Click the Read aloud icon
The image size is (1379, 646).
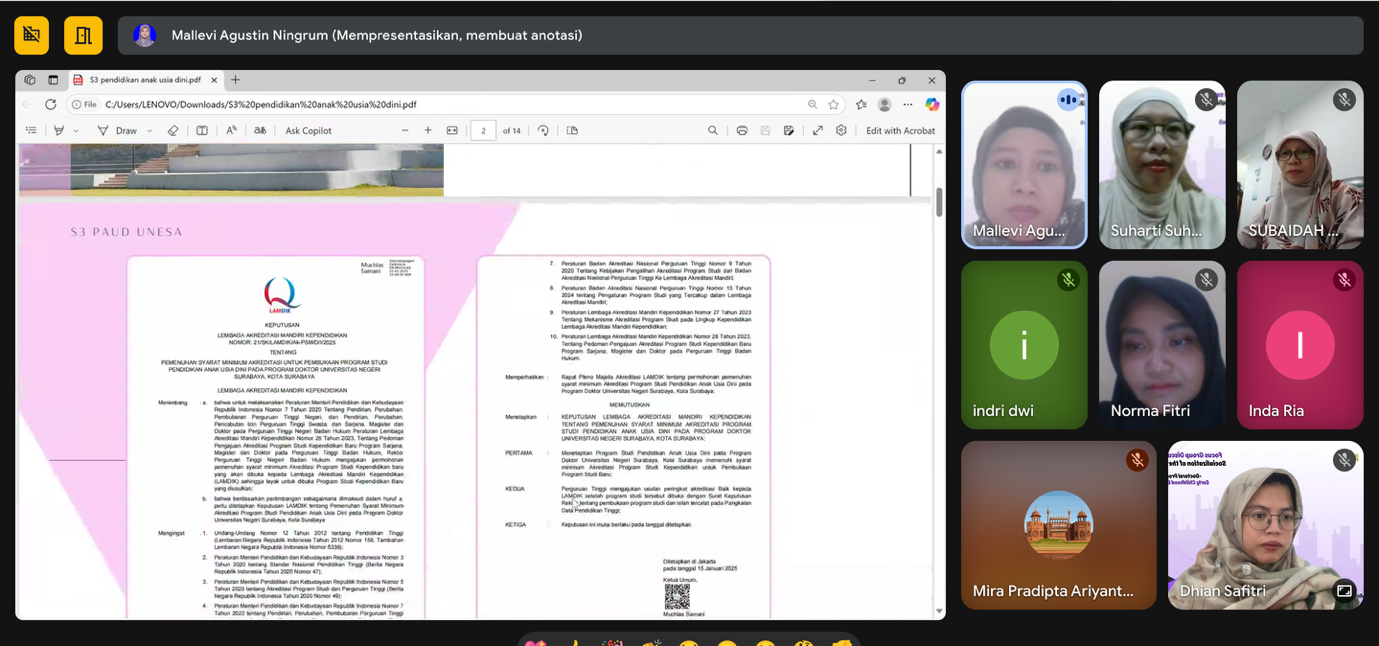coord(231,131)
